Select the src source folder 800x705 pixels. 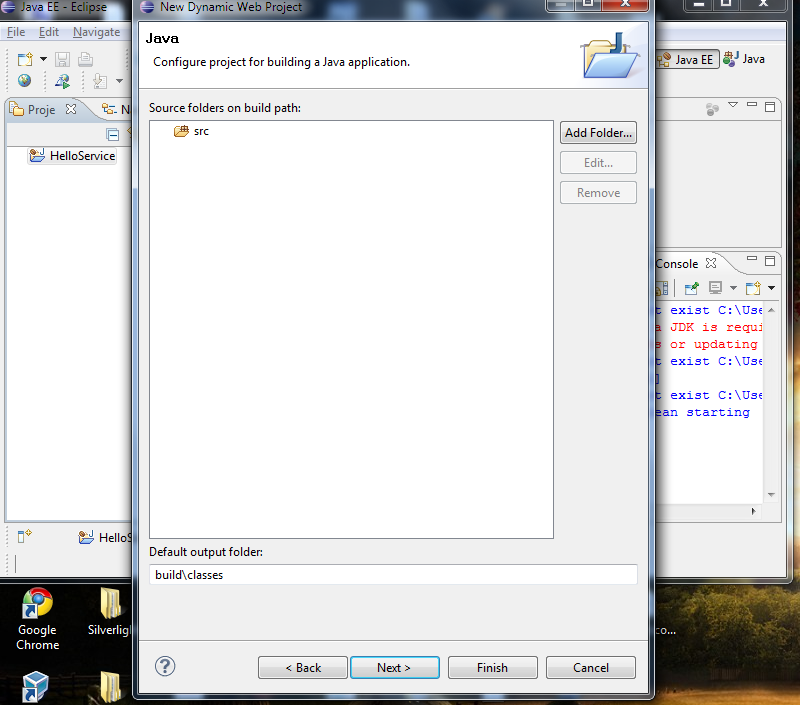click(x=191, y=131)
